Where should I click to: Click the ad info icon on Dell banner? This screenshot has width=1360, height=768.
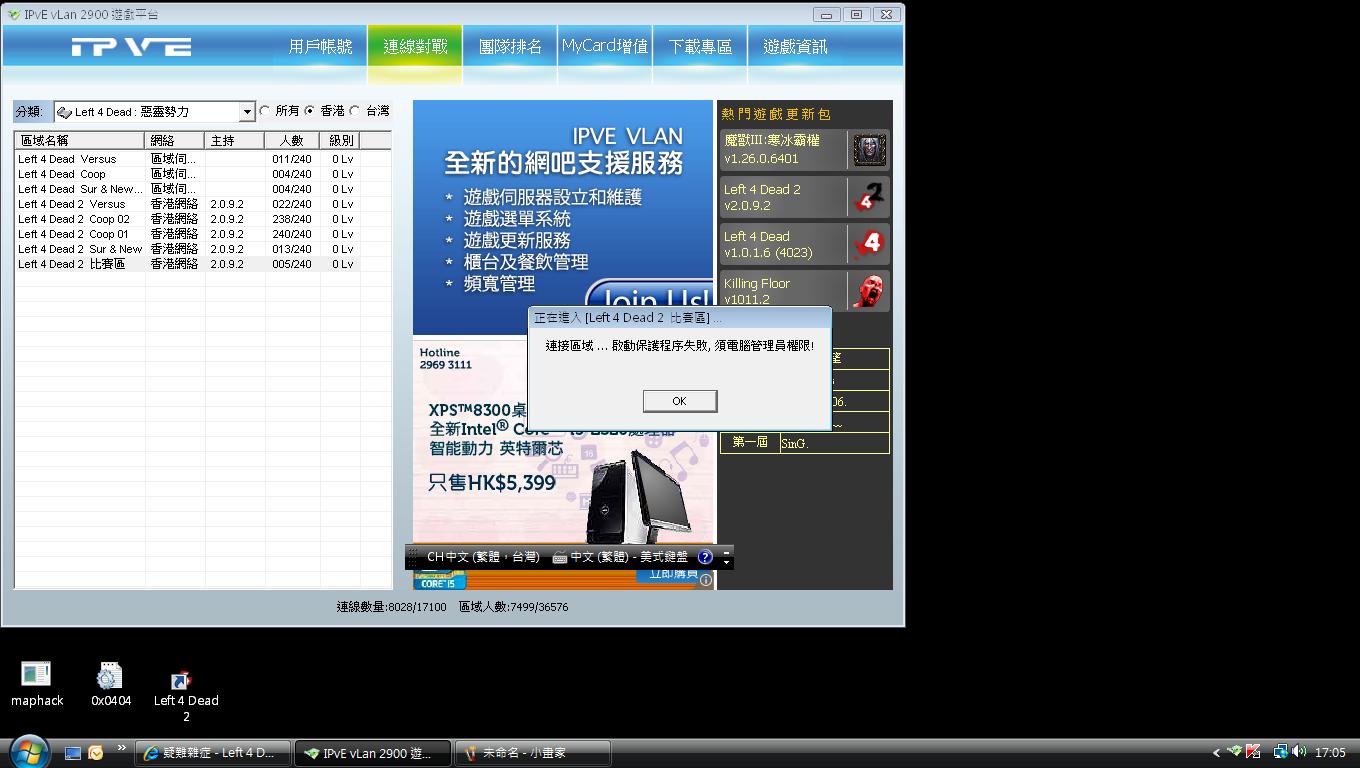[x=706, y=580]
